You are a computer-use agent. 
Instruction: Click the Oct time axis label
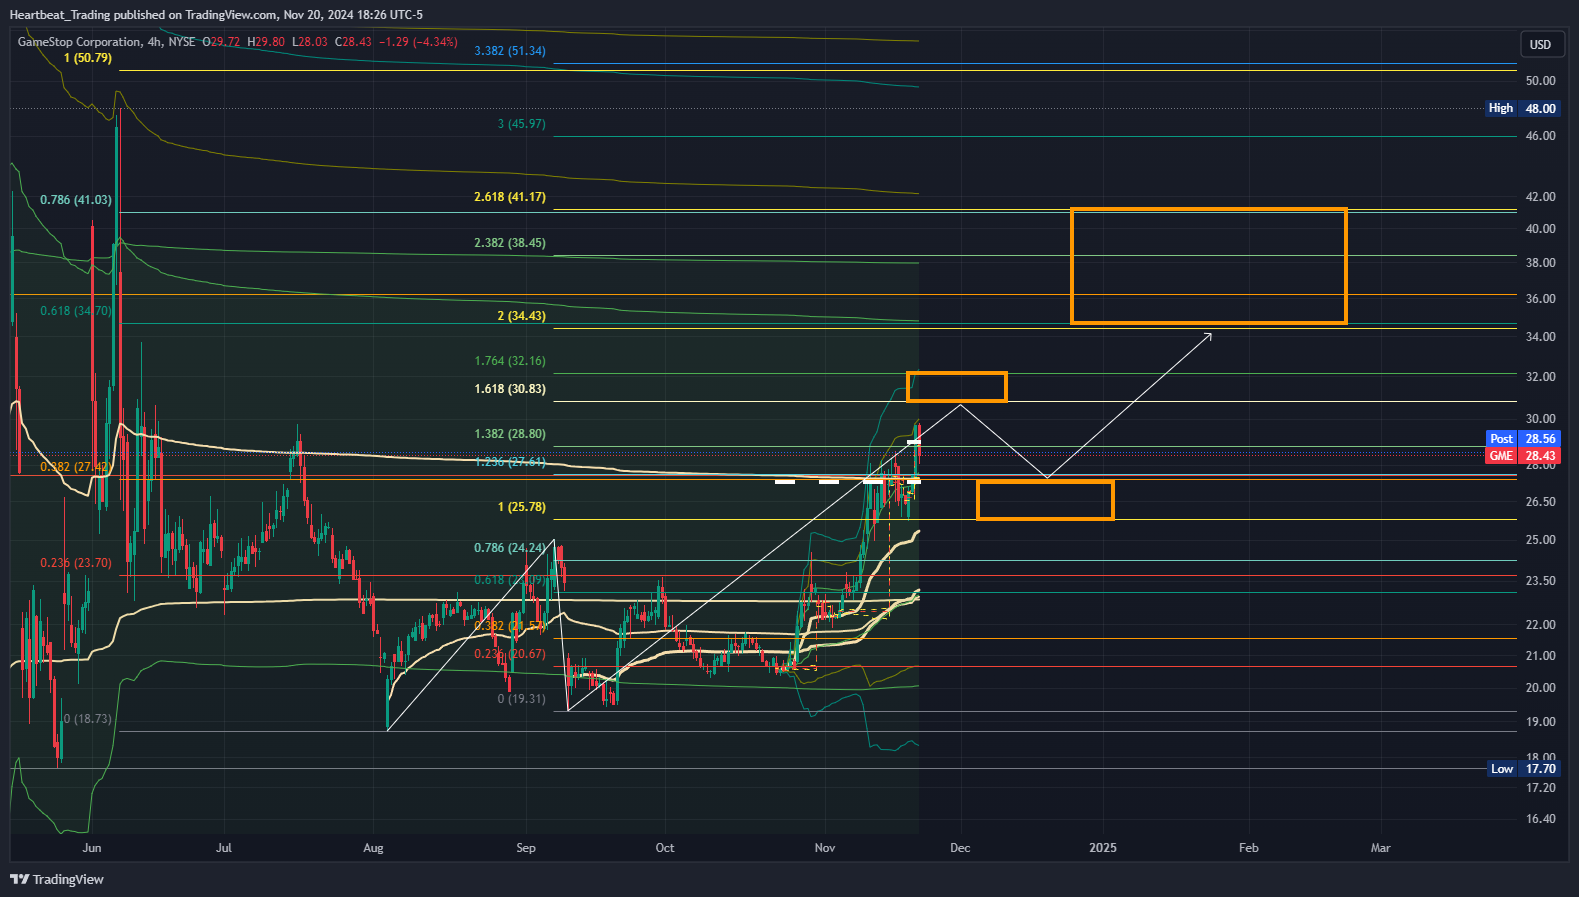click(x=665, y=848)
